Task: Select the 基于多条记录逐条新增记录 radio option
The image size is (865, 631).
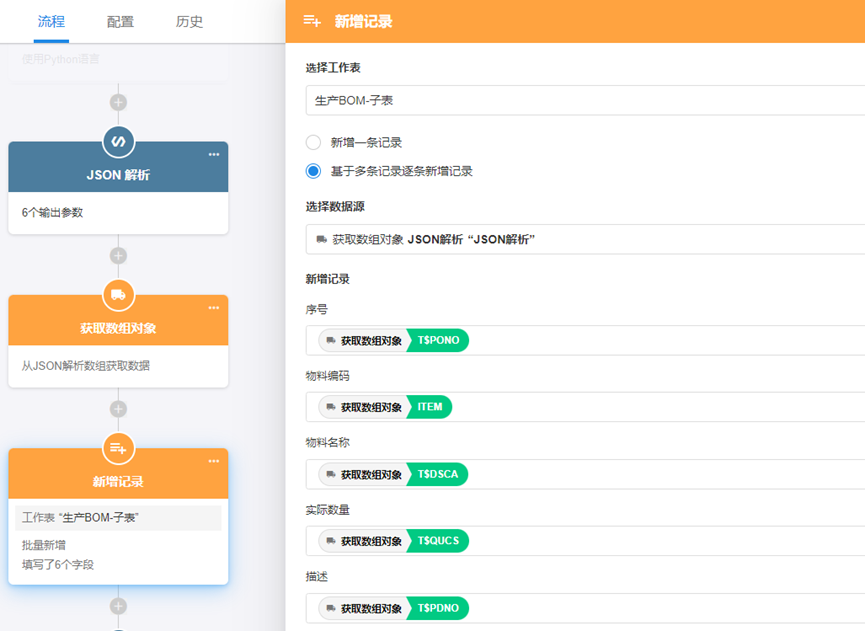Action: click(314, 171)
